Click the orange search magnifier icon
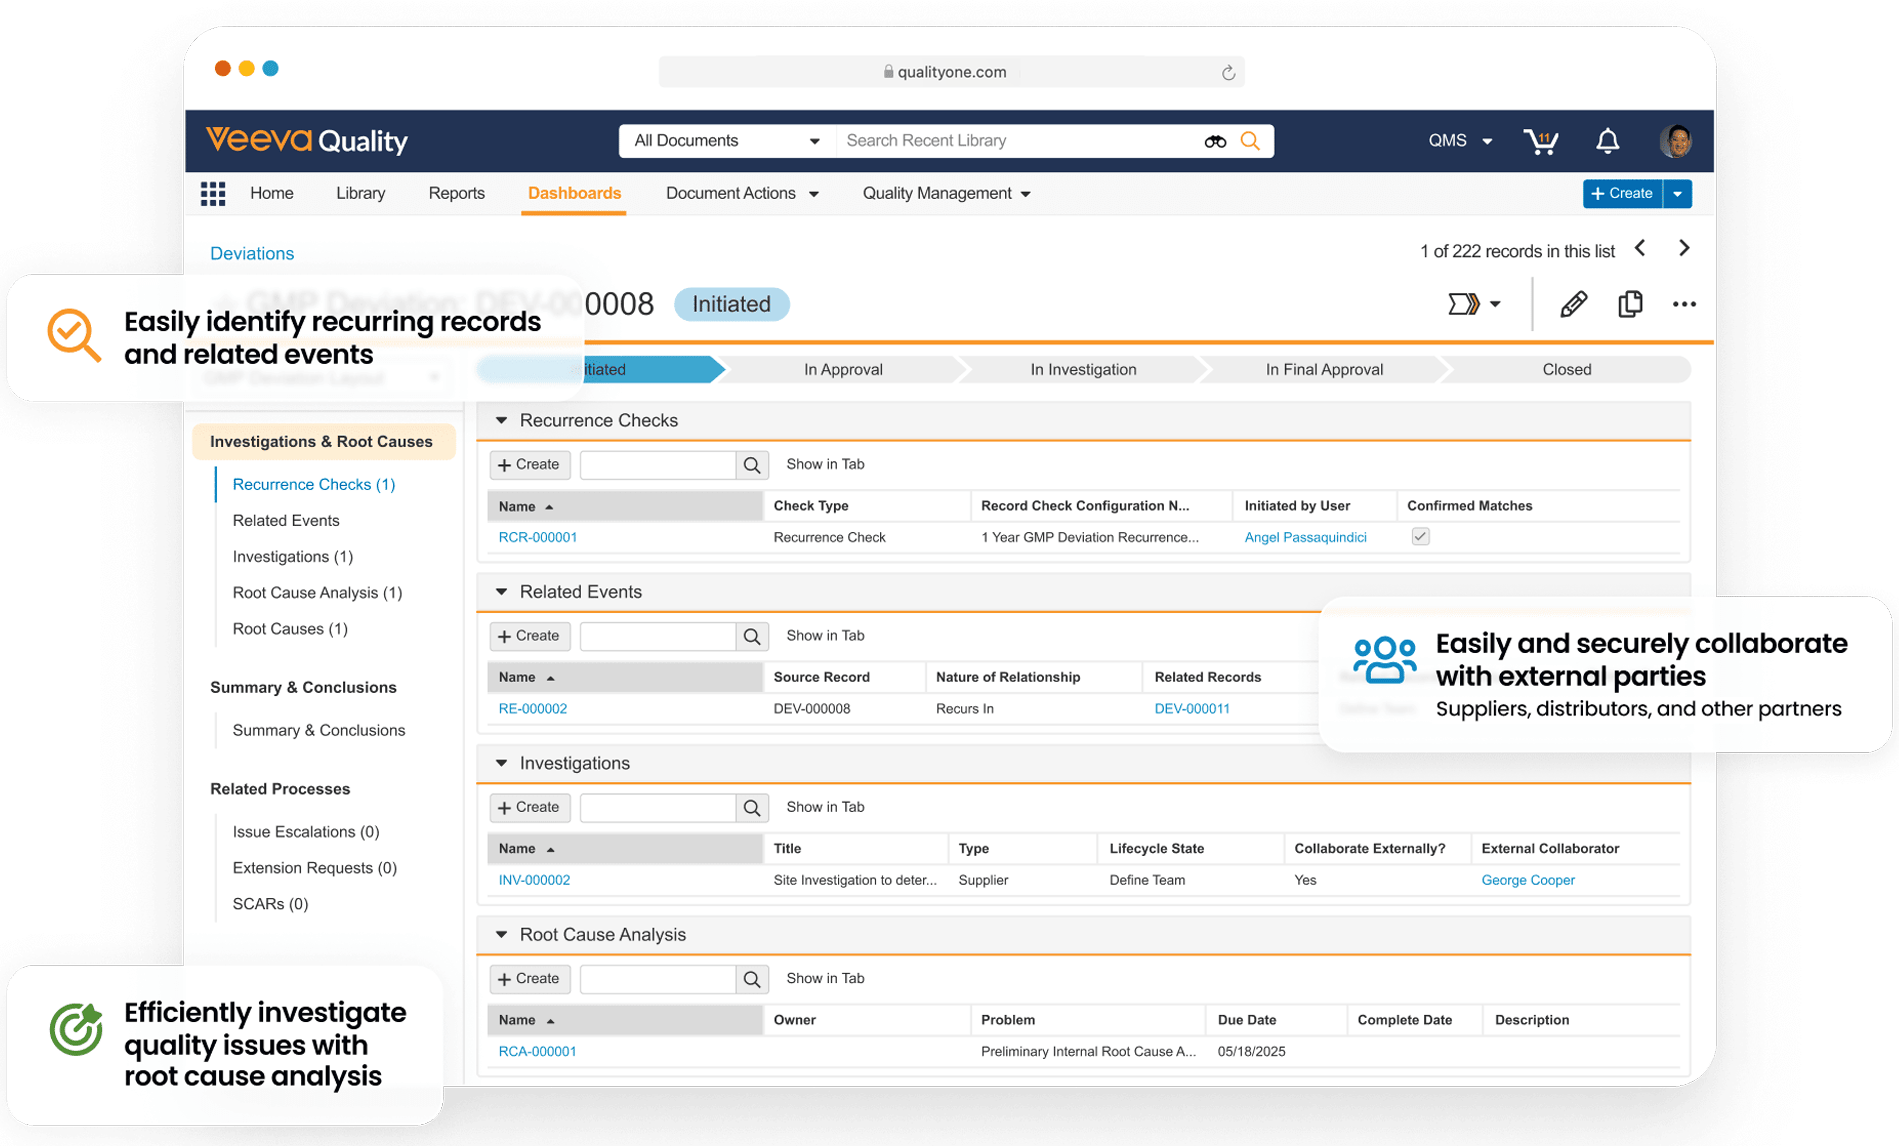Screen dimensions: 1899x1146 (x=1250, y=141)
